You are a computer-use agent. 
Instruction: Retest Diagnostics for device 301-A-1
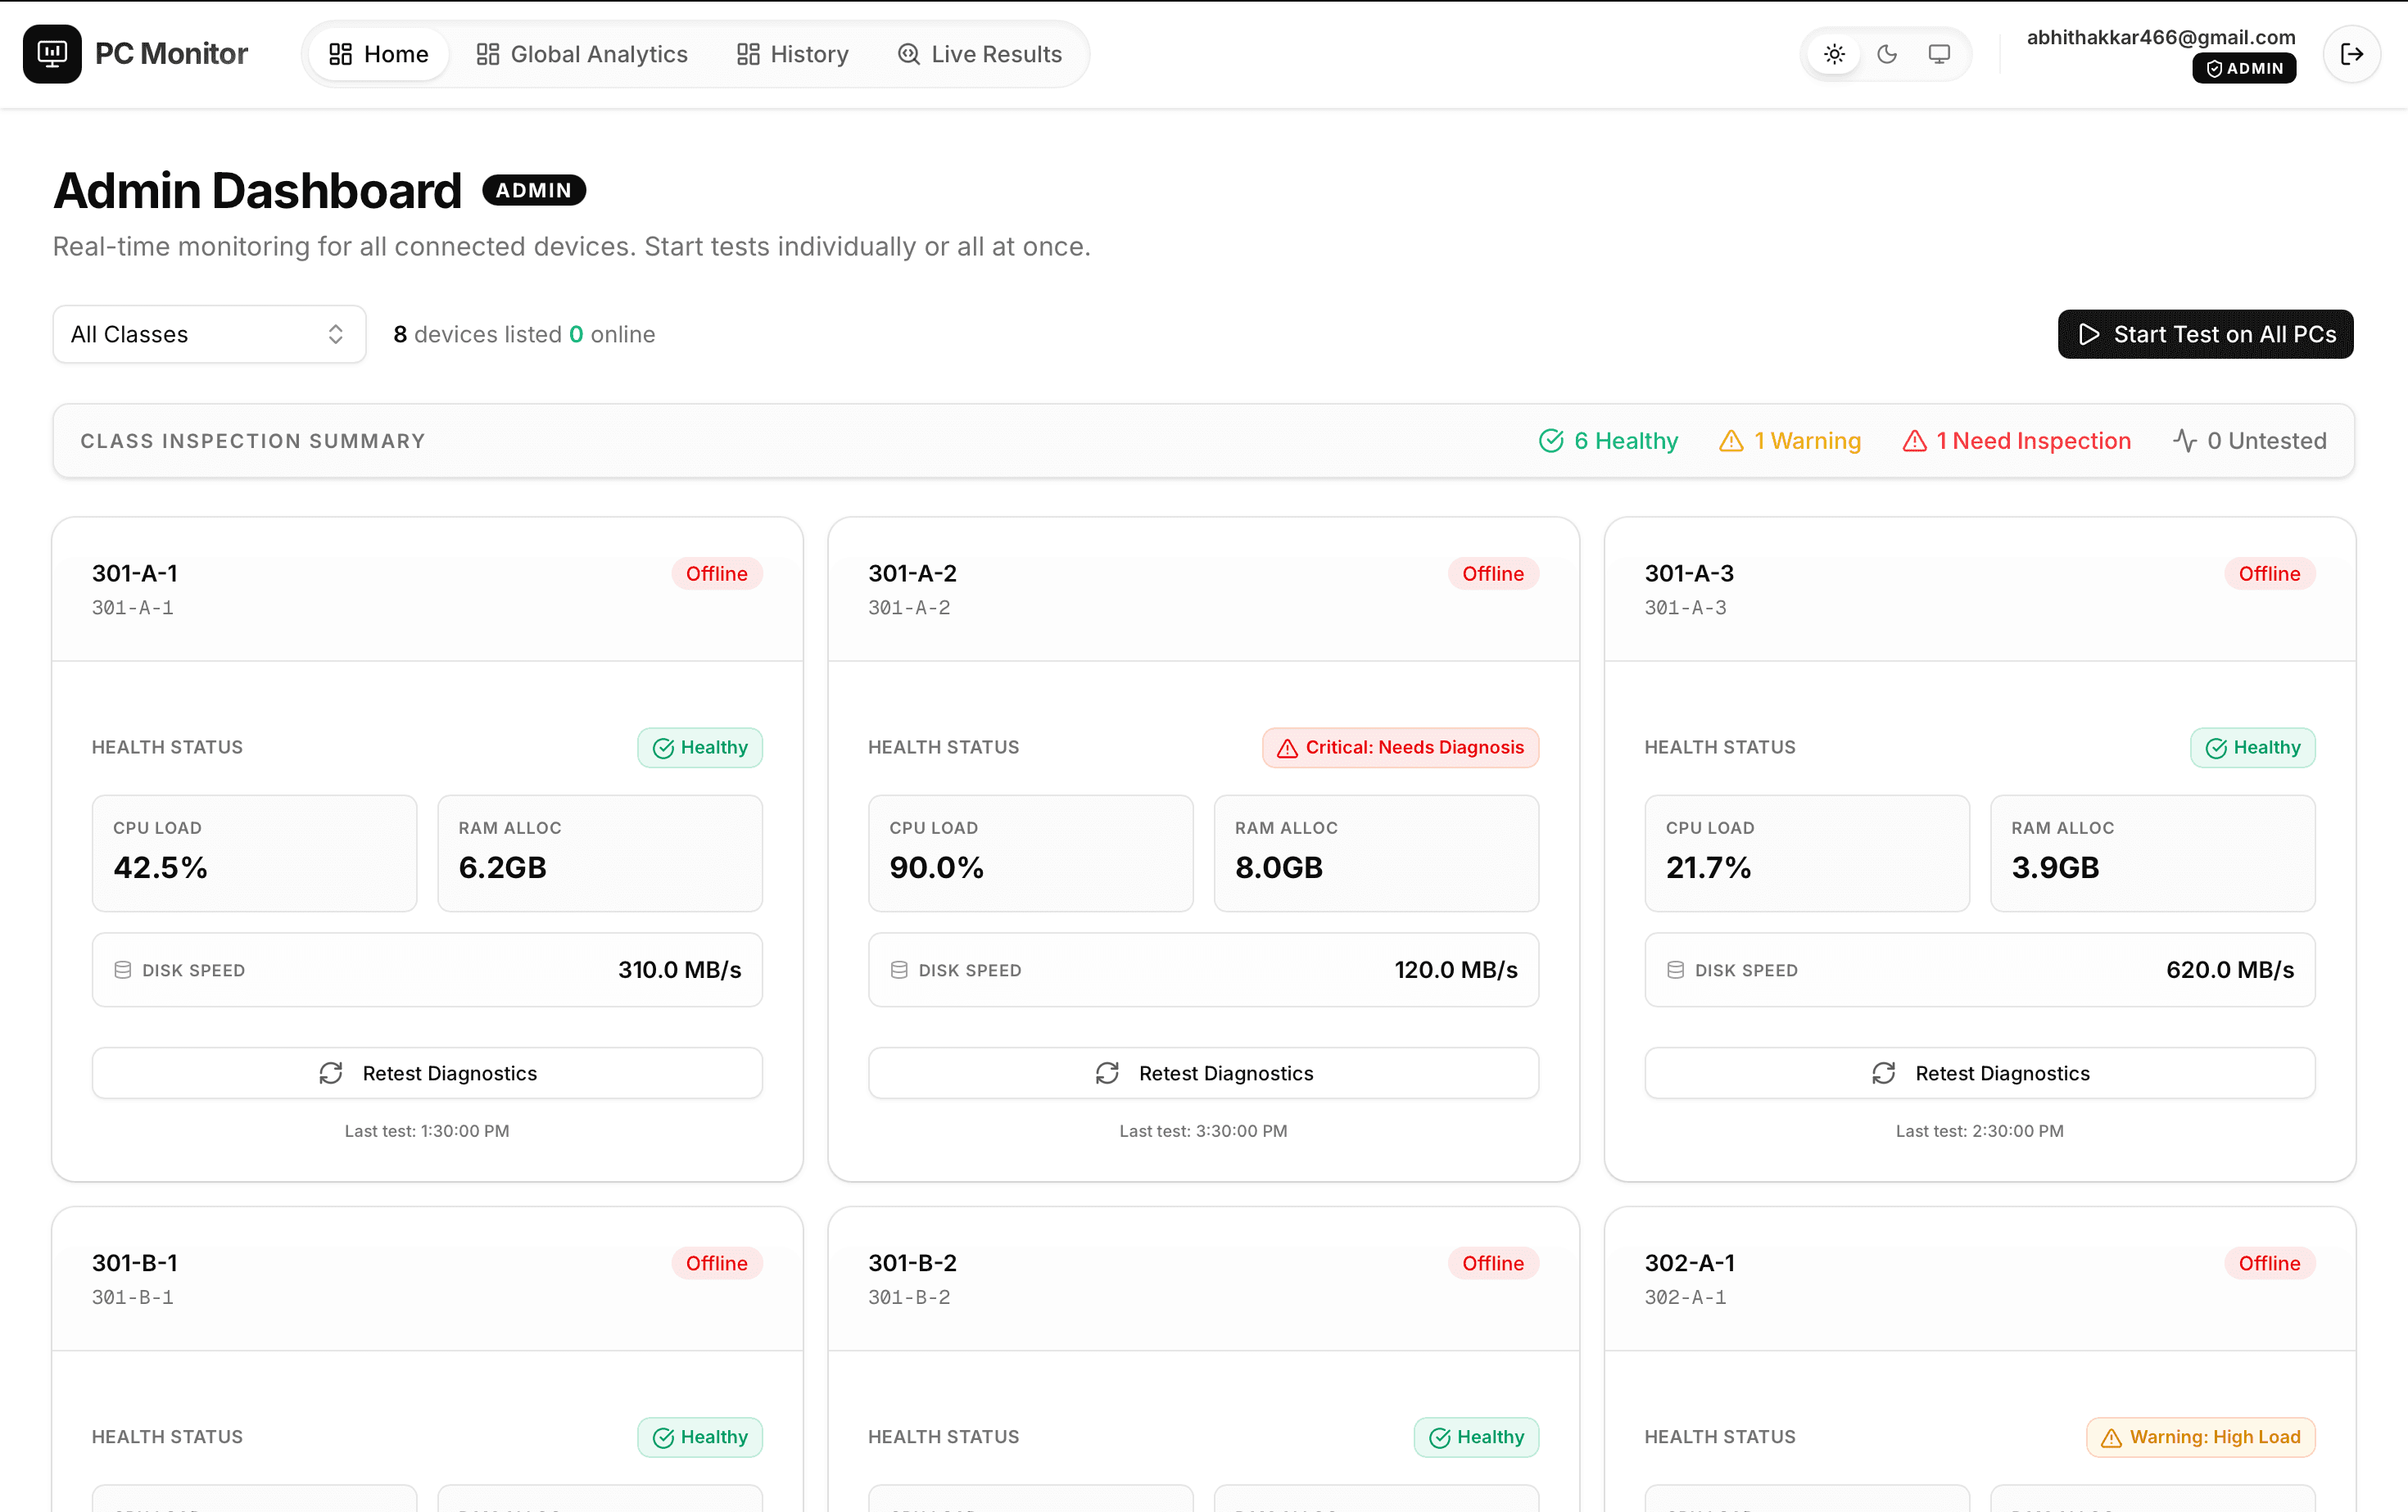pyautogui.click(x=427, y=1073)
